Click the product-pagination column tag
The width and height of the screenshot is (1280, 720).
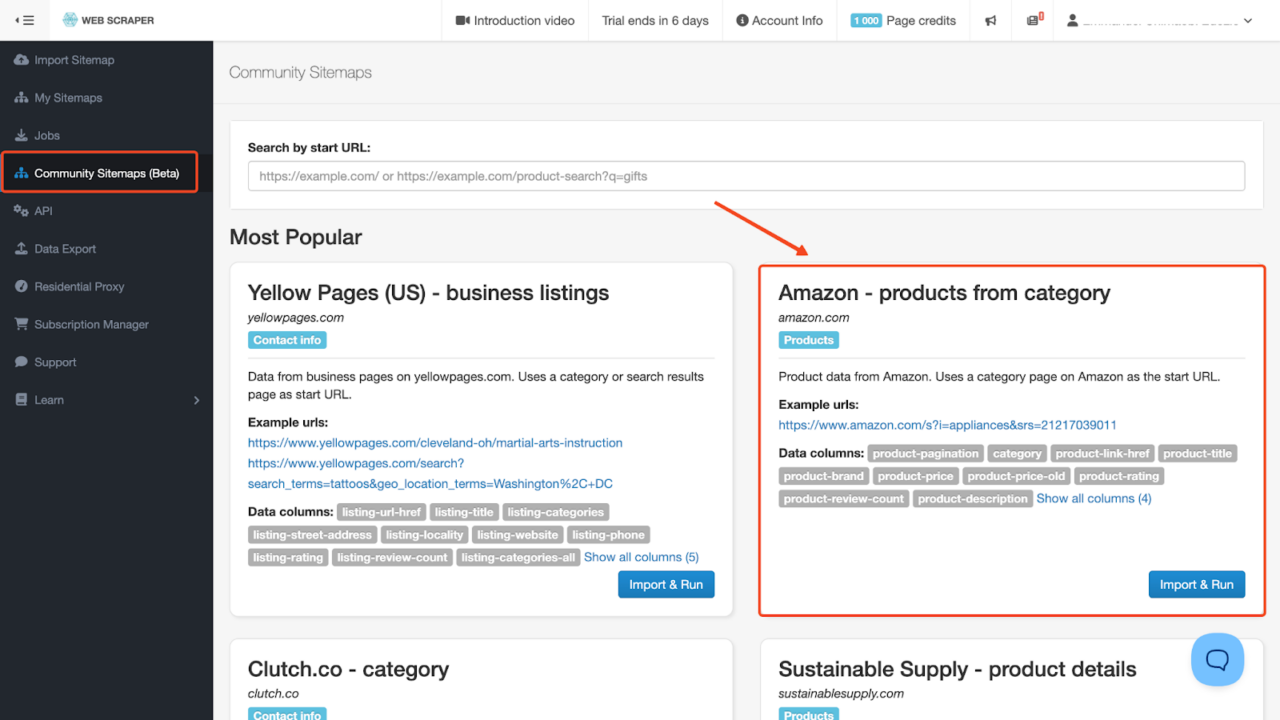click(926, 454)
